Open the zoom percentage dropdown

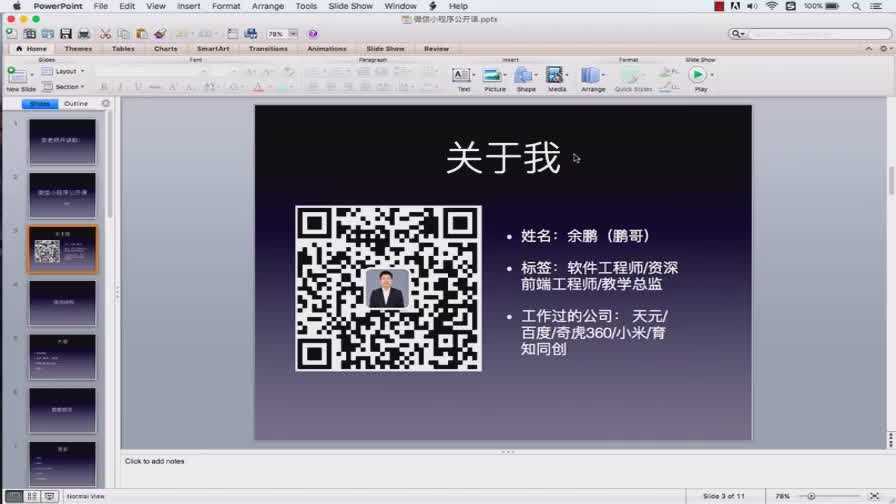(293, 34)
